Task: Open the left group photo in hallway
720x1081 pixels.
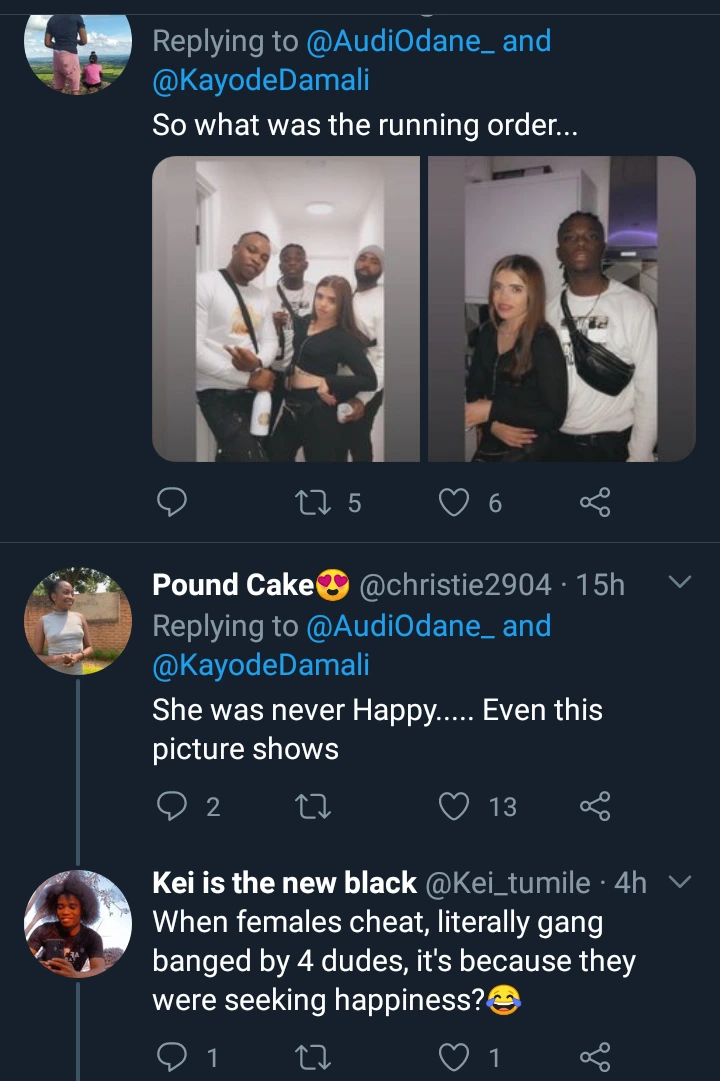Action: pos(286,309)
